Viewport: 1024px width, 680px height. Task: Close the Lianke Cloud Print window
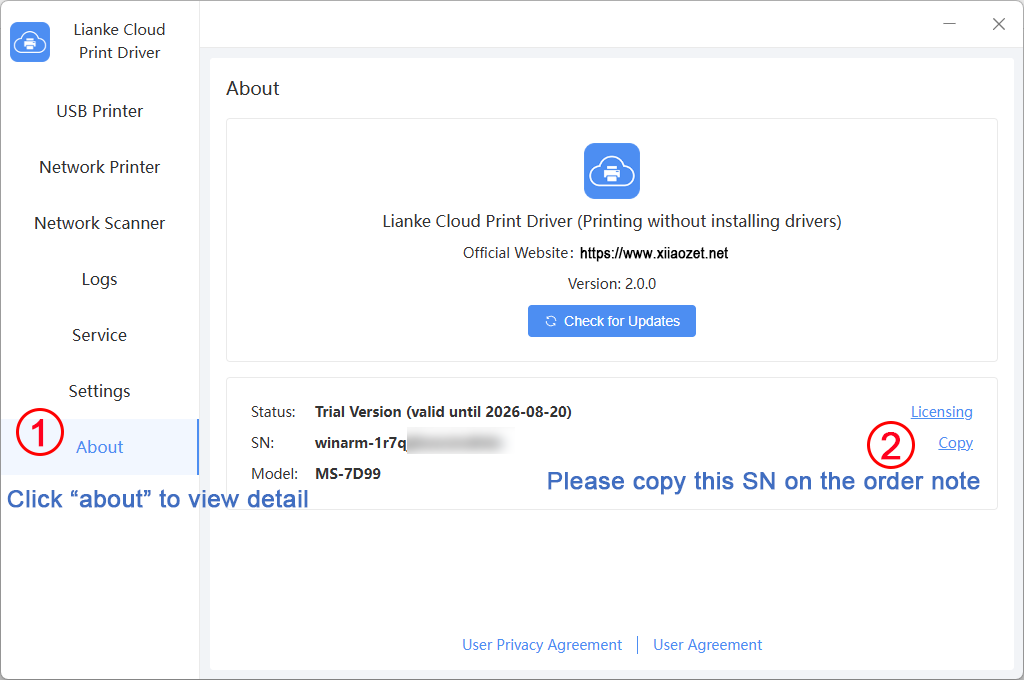pyautogui.click(x=999, y=24)
